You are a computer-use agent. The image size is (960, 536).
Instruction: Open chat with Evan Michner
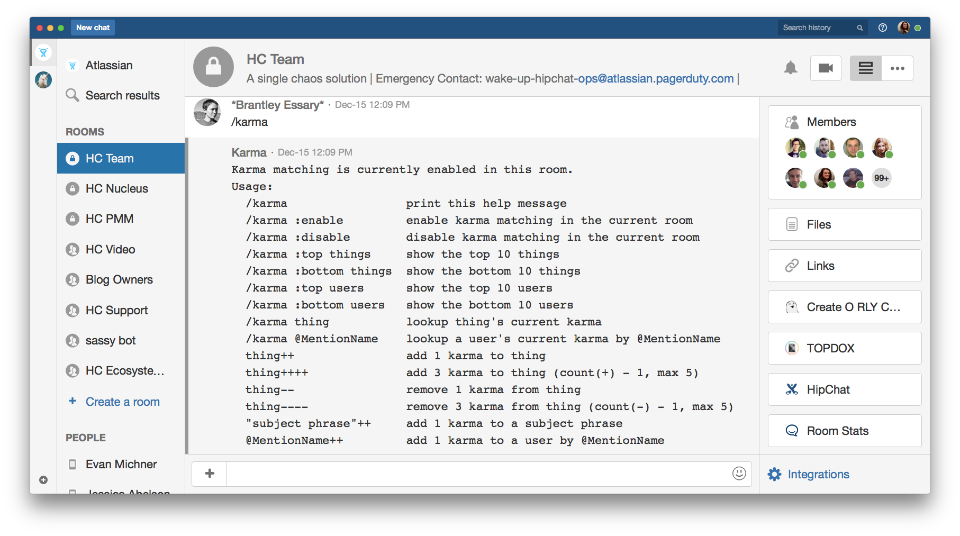[x=121, y=464]
